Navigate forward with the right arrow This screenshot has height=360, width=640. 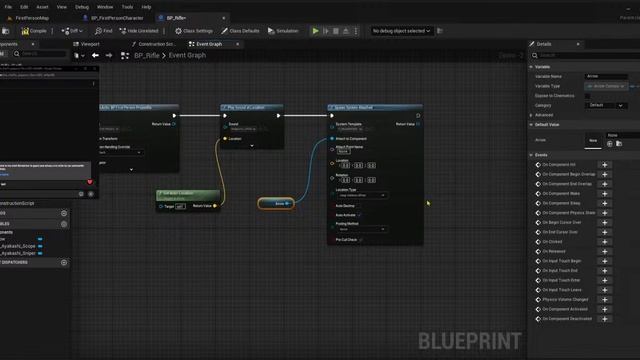pos(109,56)
